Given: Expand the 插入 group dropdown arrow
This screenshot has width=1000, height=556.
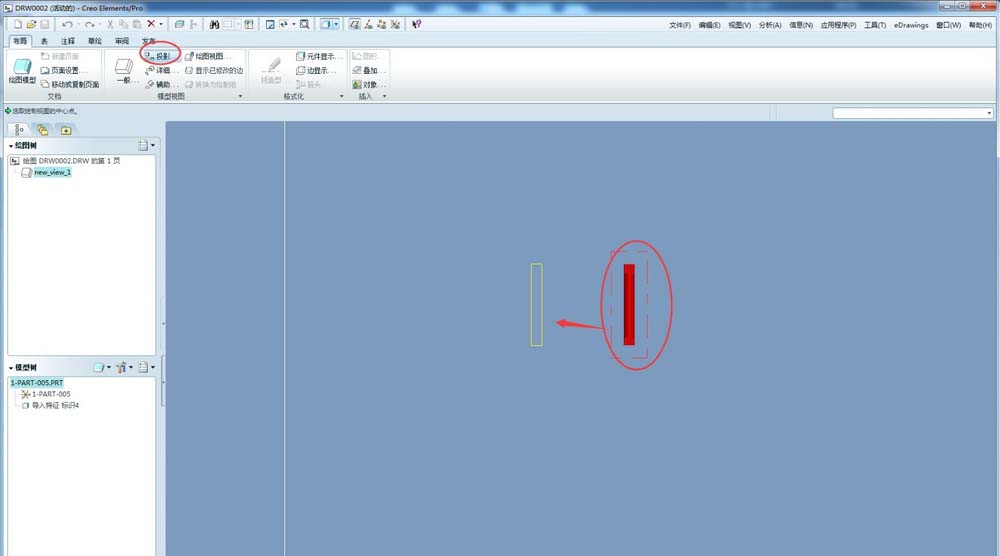Looking at the screenshot, I should tap(385, 96).
